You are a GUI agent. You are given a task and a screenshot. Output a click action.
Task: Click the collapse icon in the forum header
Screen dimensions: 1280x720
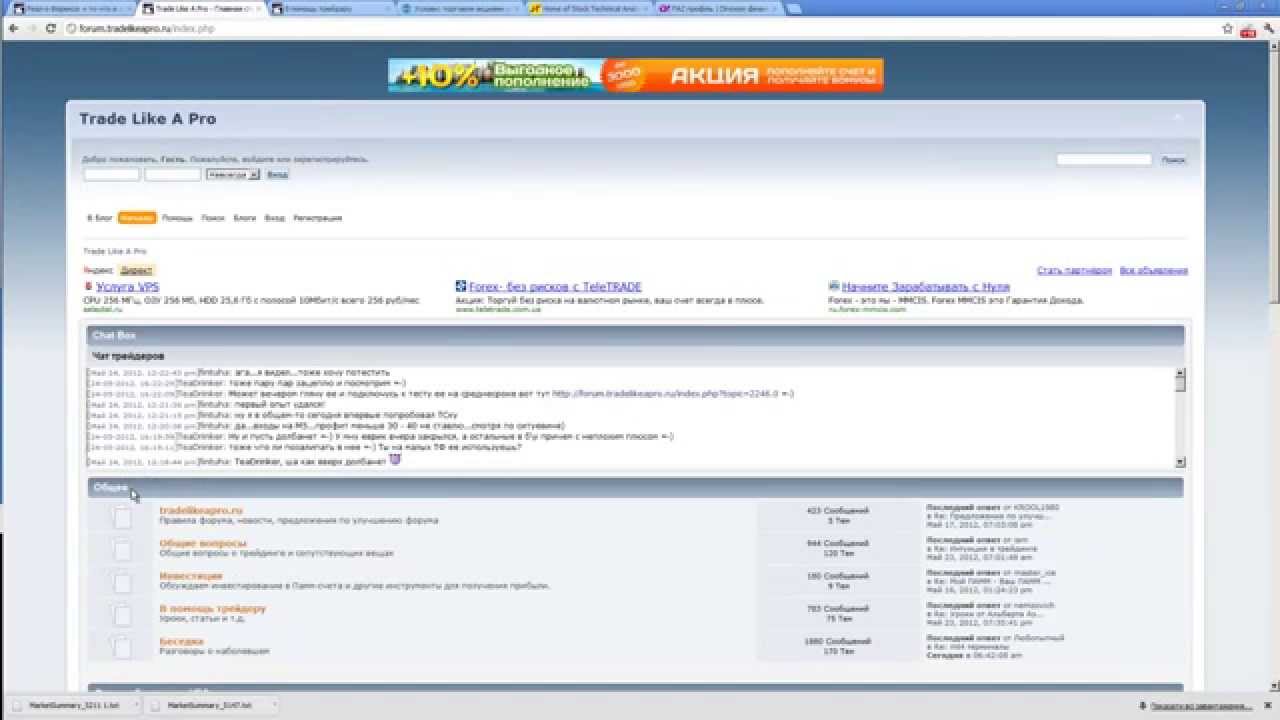[1177, 118]
